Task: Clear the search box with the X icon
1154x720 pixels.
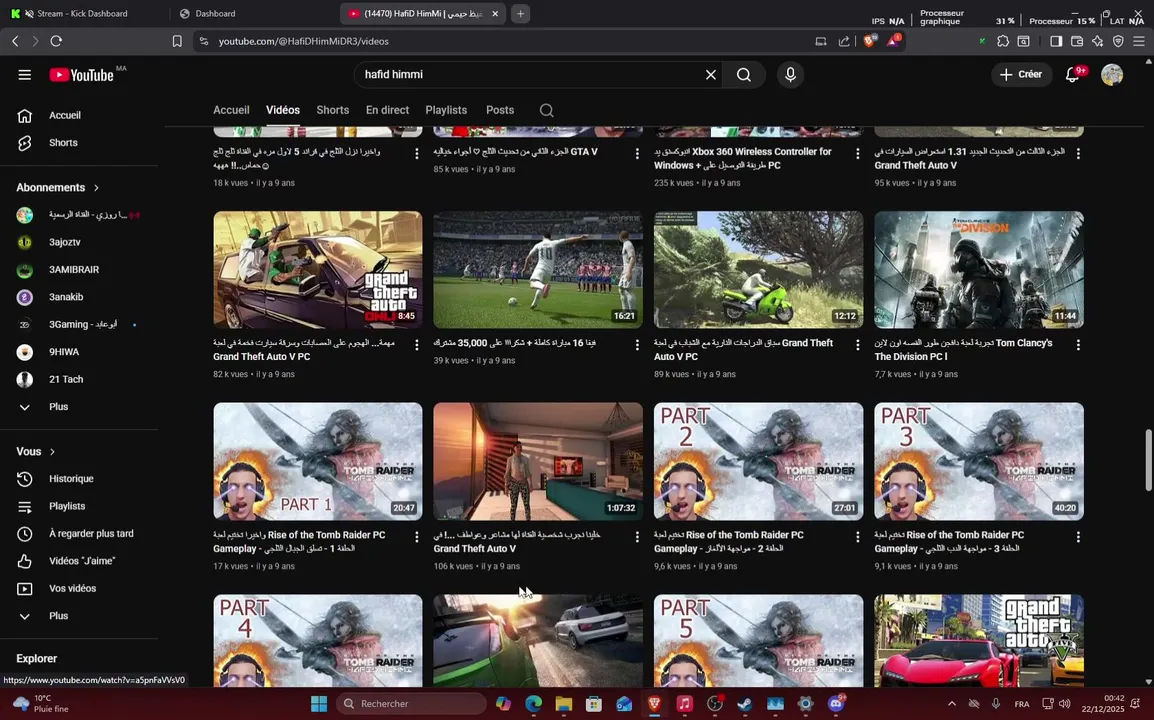Action: (x=710, y=75)
